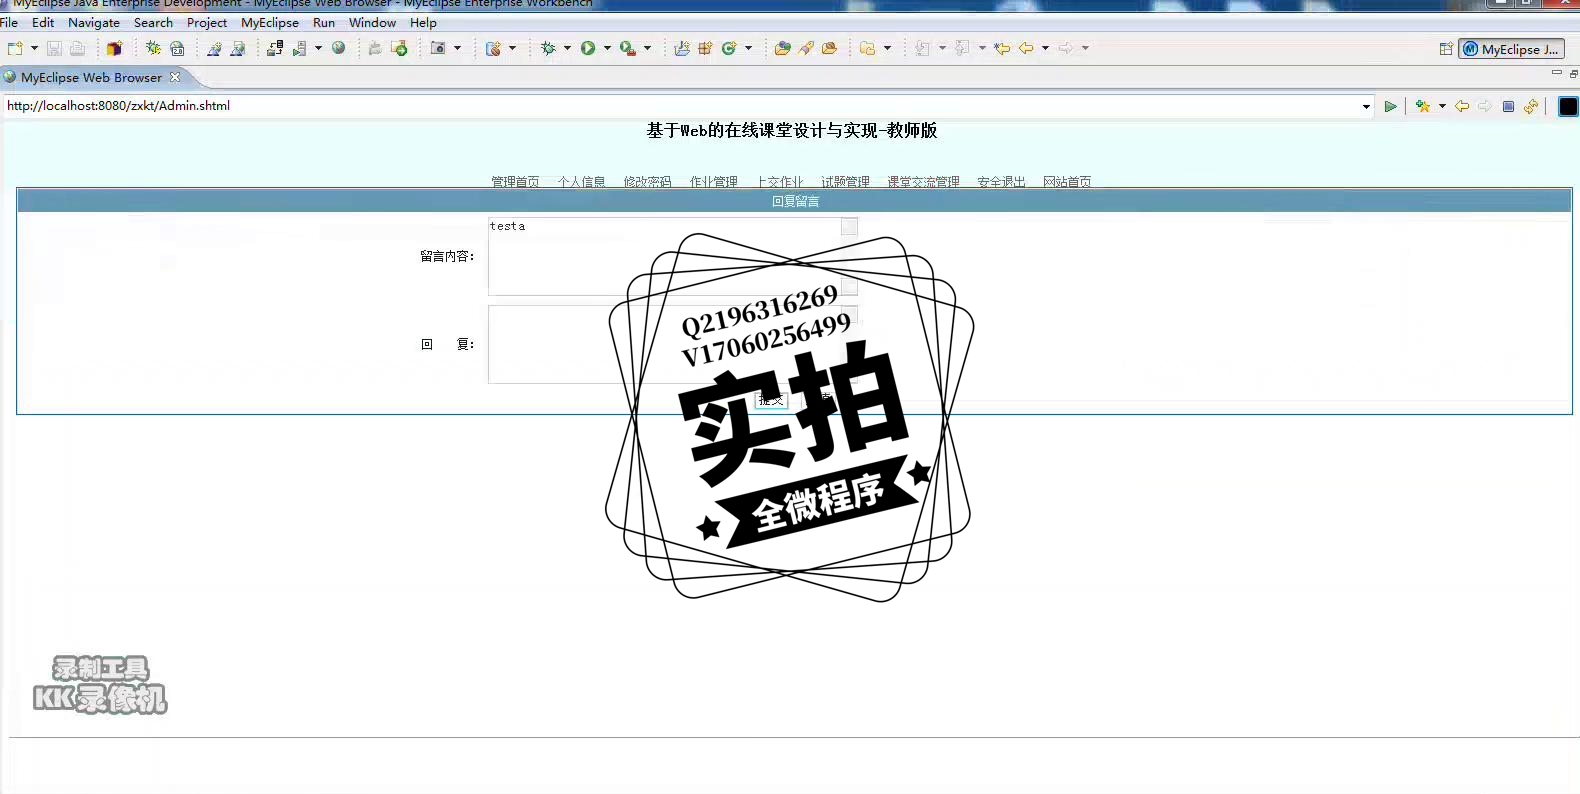The width and height of the screenshot is (1580, 794).
Task: Click the new Java class green C icon
Action: (729, 48)
